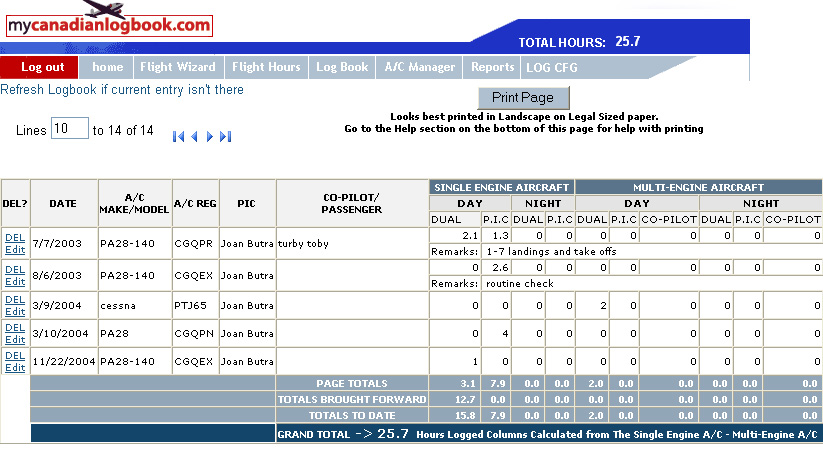Click the Log out button
Image resolution: width=823 pixels, height=449 pixels.
[39, 67]
